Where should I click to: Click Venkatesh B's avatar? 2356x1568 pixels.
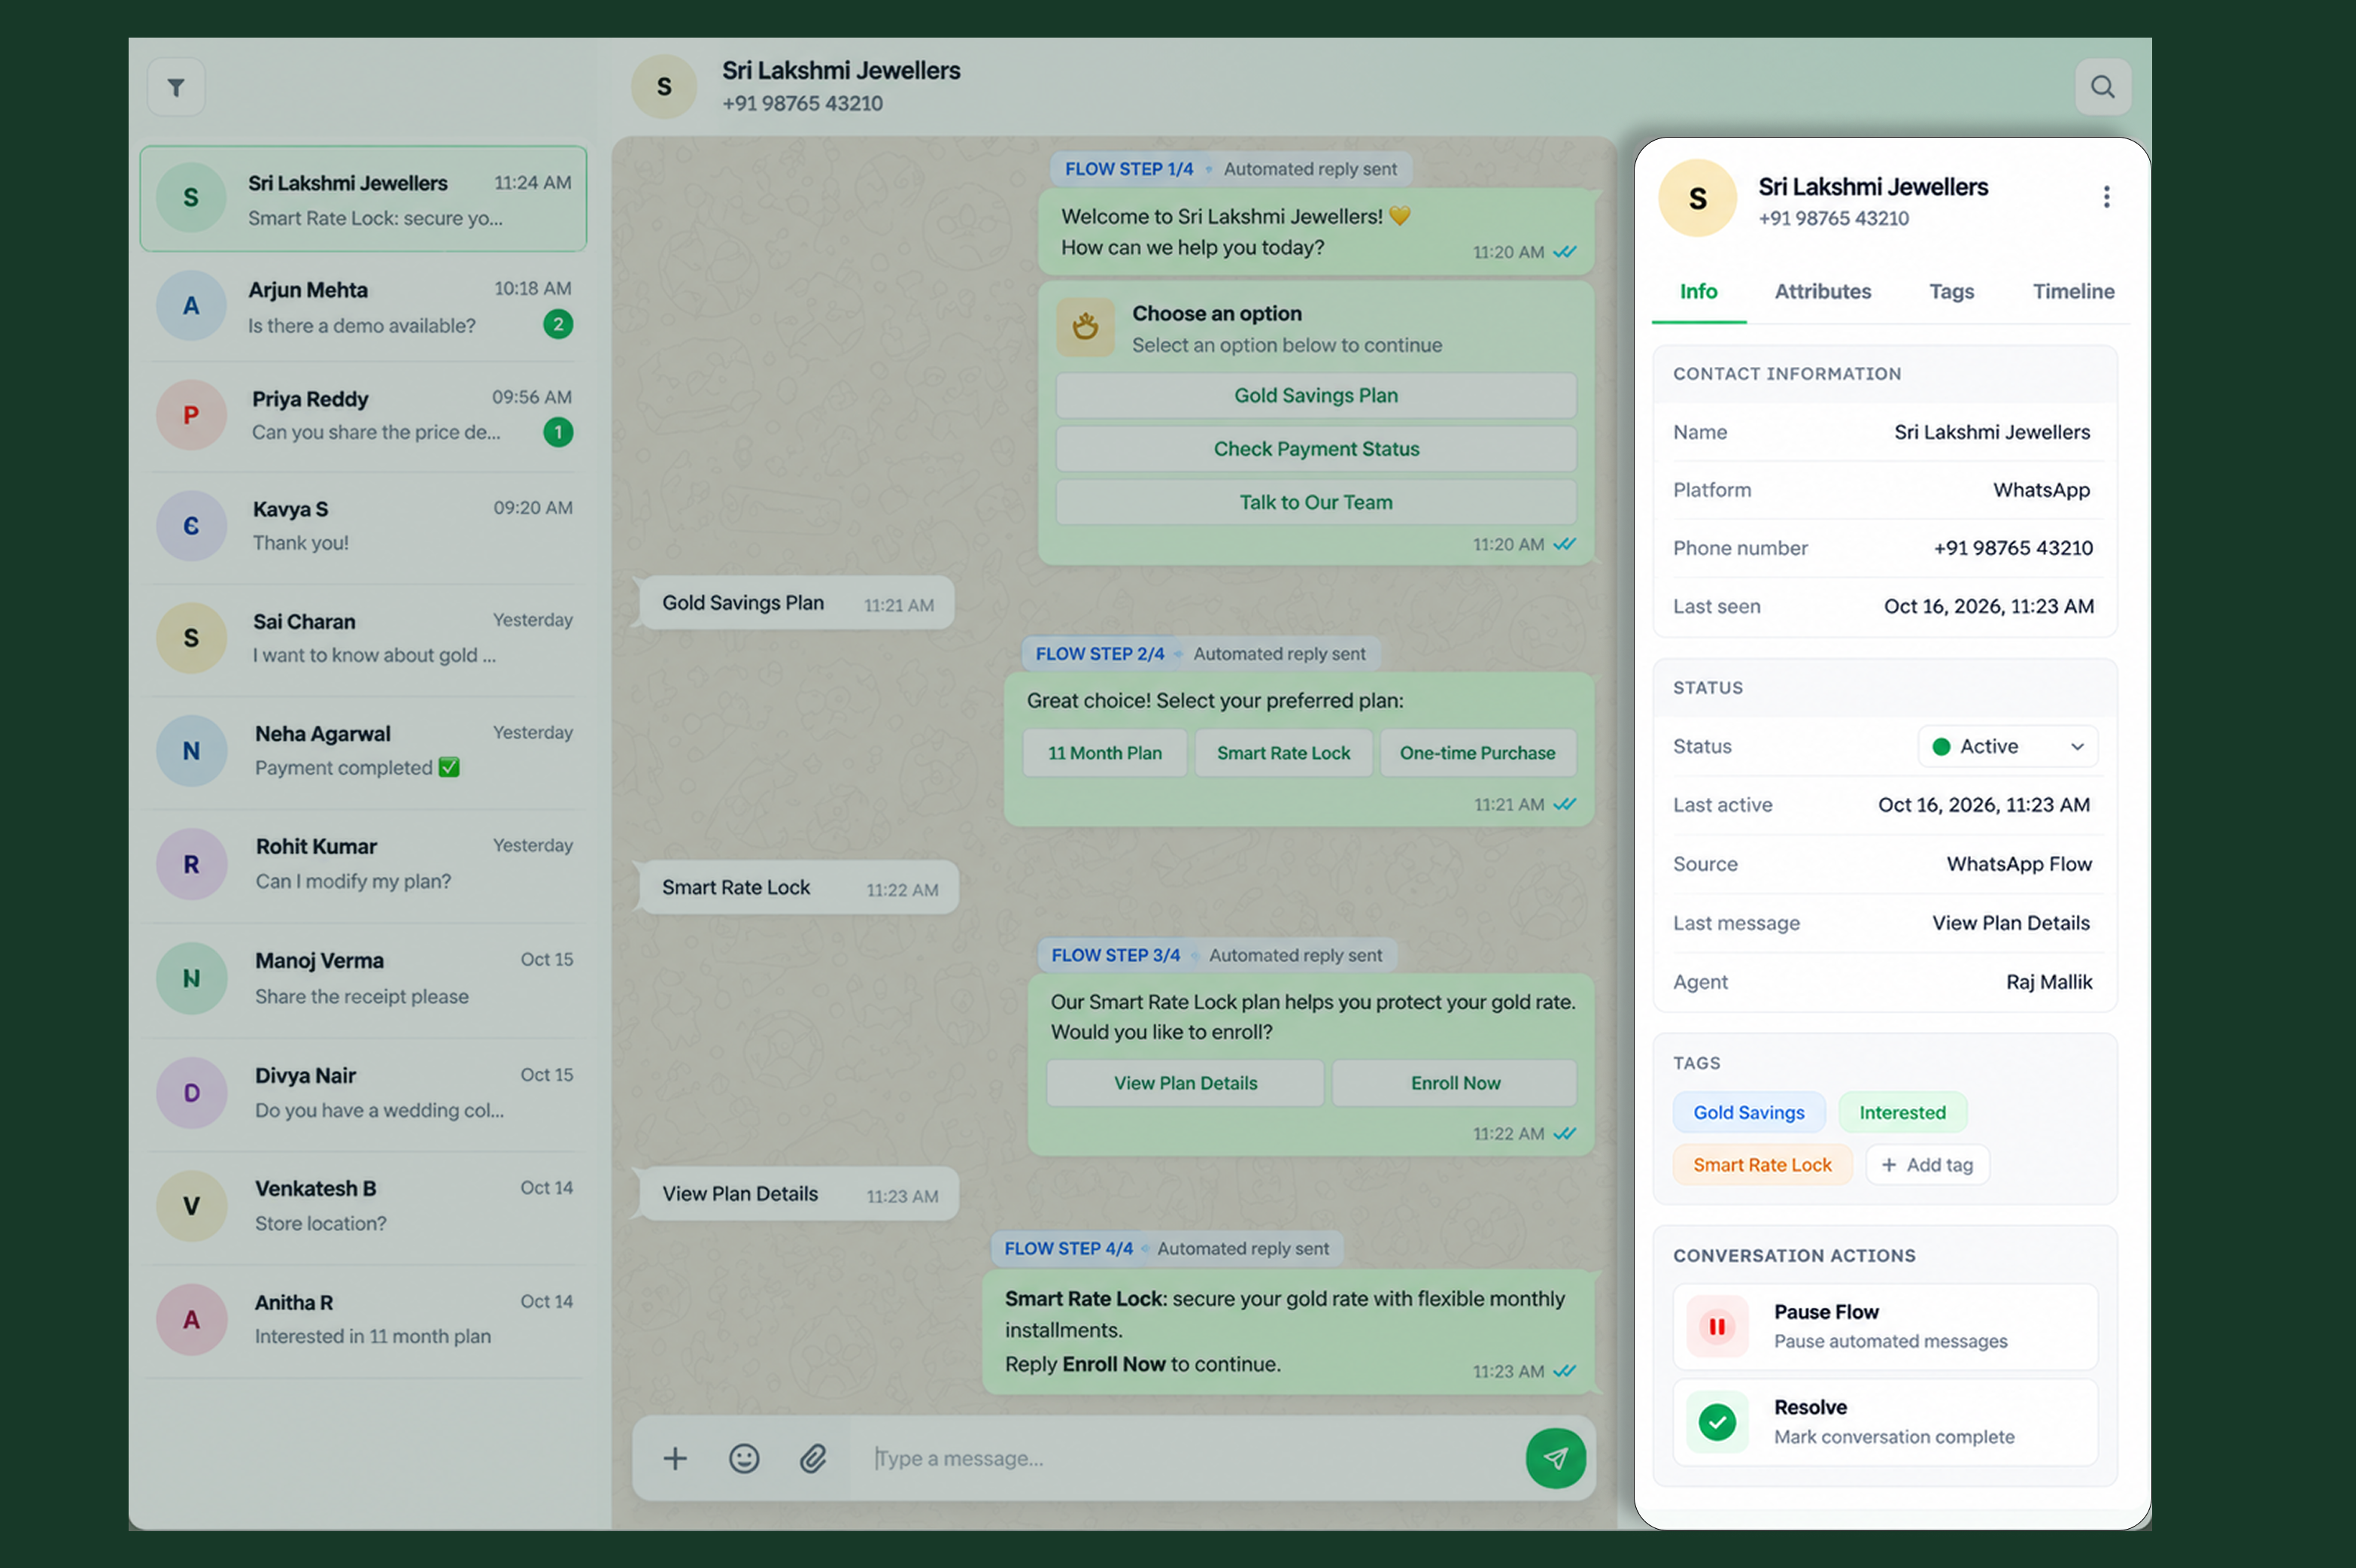191,1206
